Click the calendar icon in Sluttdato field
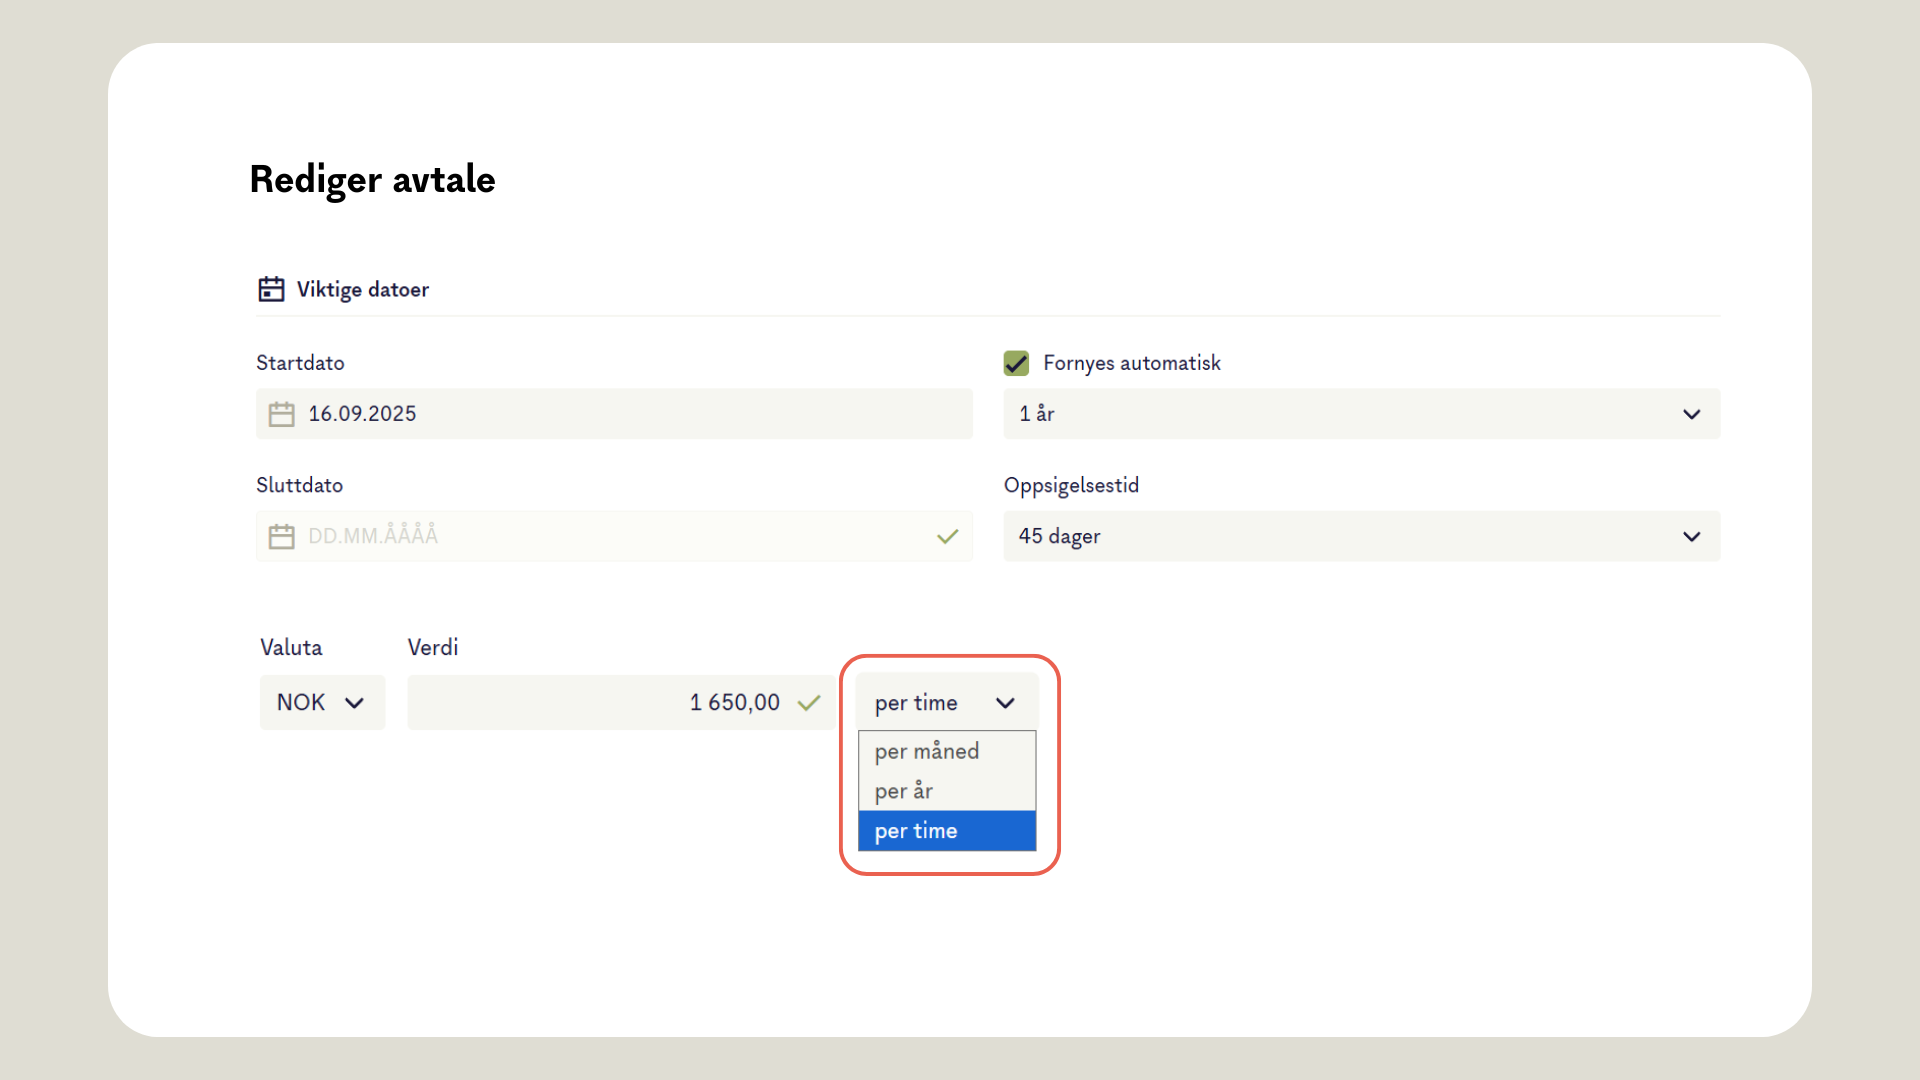This screenshot has height=1080, width=1920. (x=282, y=536)
